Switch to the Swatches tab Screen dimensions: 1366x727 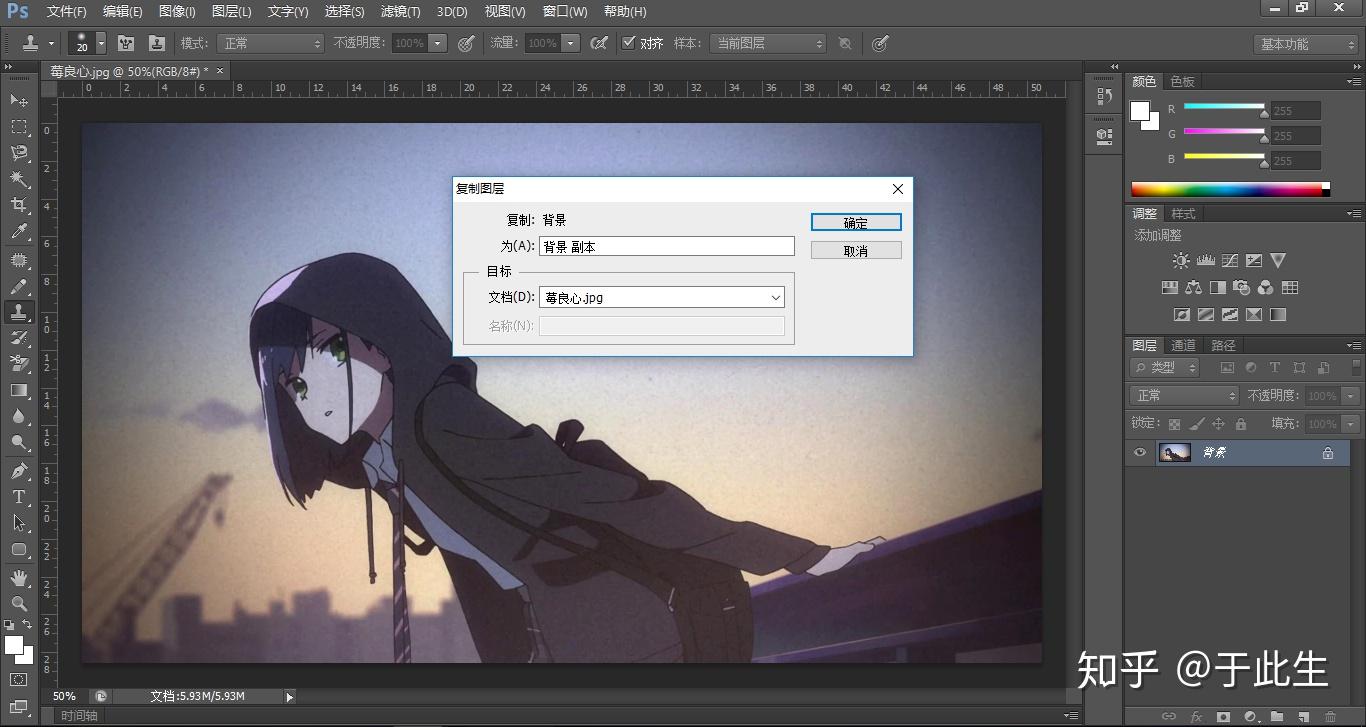[x=1183, y=81]
